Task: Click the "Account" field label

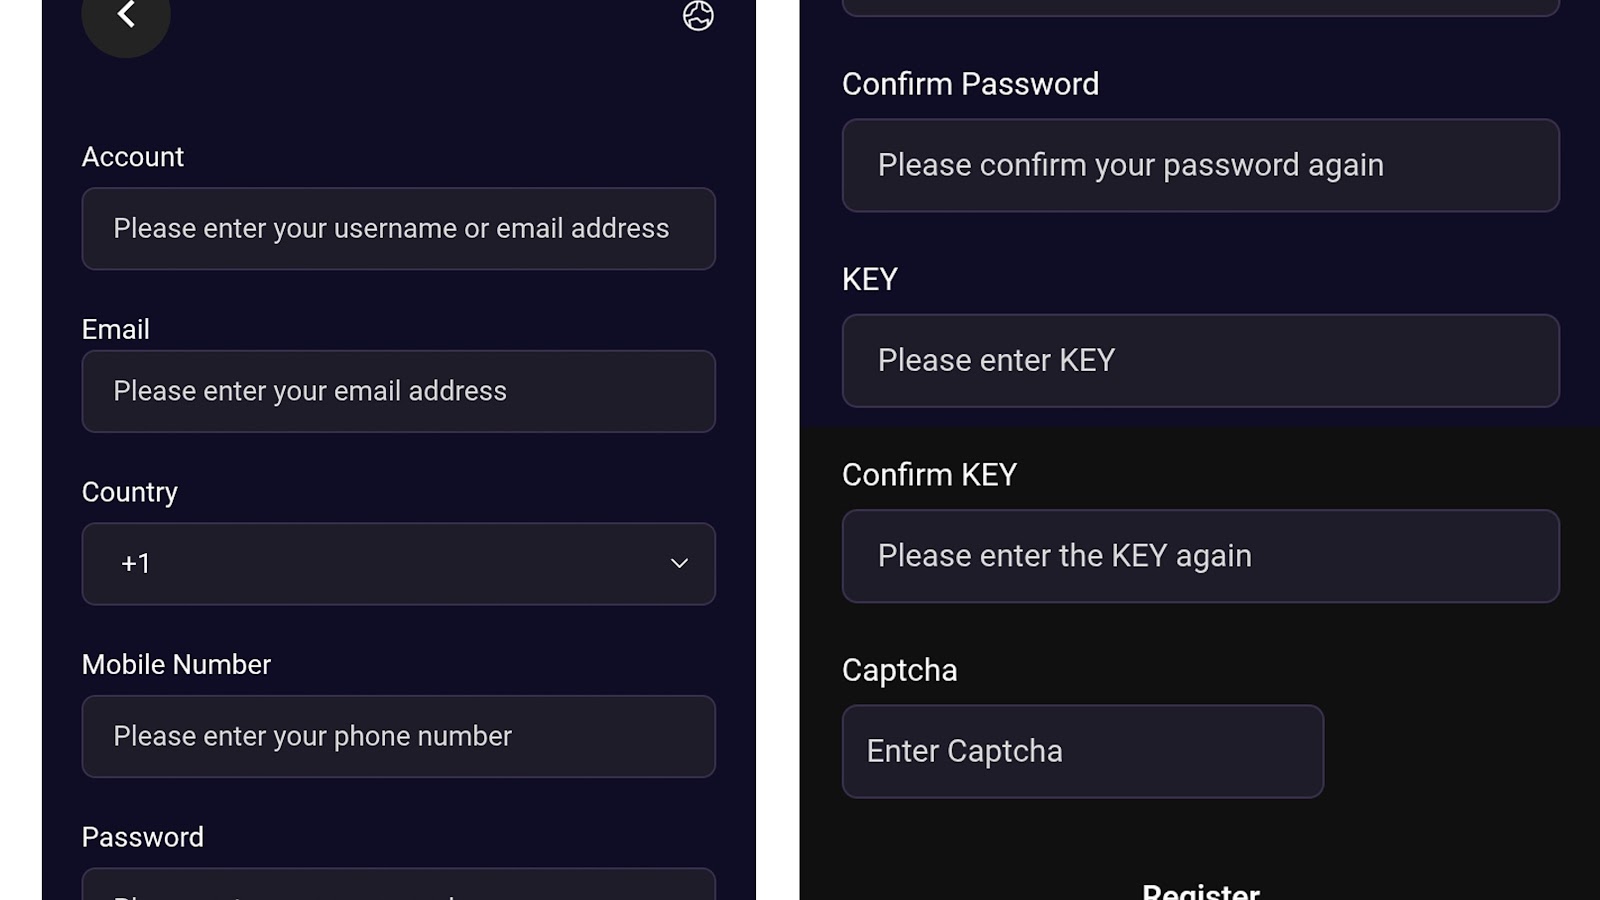Action: coord(133,157)
